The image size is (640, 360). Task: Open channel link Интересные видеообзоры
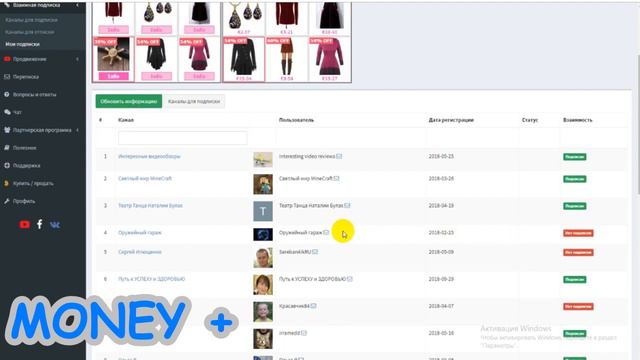tap(149, 156)
